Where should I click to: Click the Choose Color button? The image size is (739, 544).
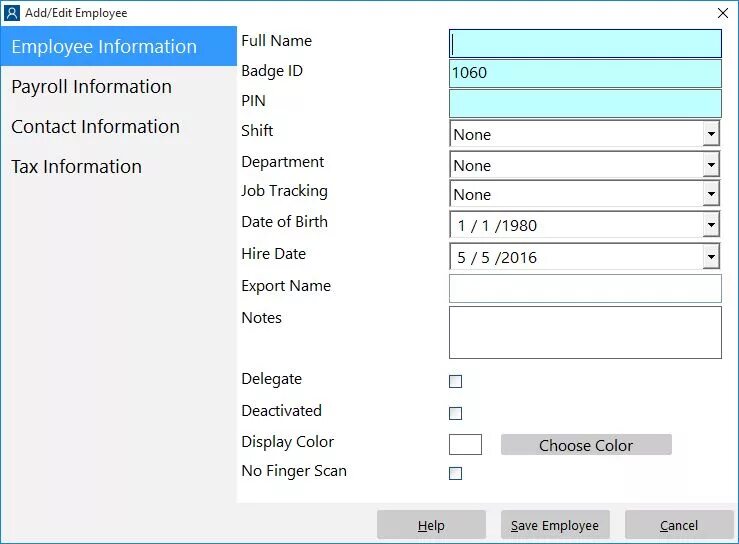tap(586, 445)
